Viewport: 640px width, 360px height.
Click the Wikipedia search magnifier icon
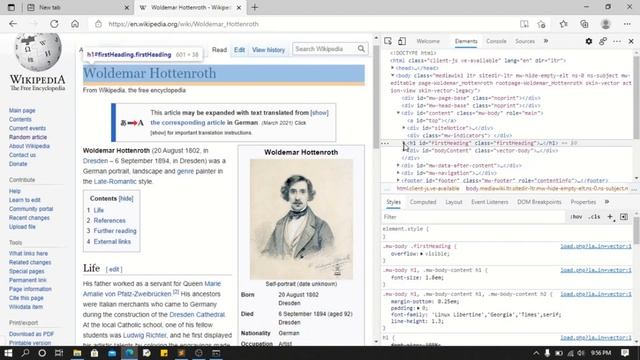361,49
